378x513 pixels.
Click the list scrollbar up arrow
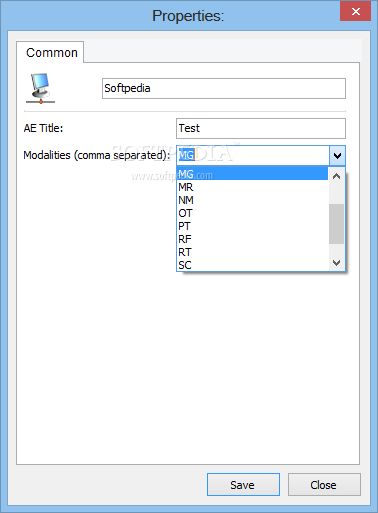pos(336,176)
